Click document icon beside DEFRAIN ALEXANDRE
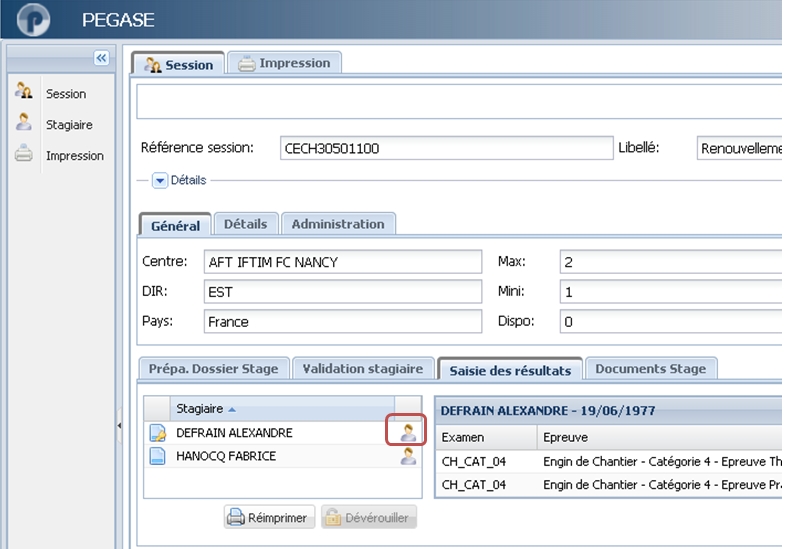Screen dimensions: 787x549 click(158, 433)
